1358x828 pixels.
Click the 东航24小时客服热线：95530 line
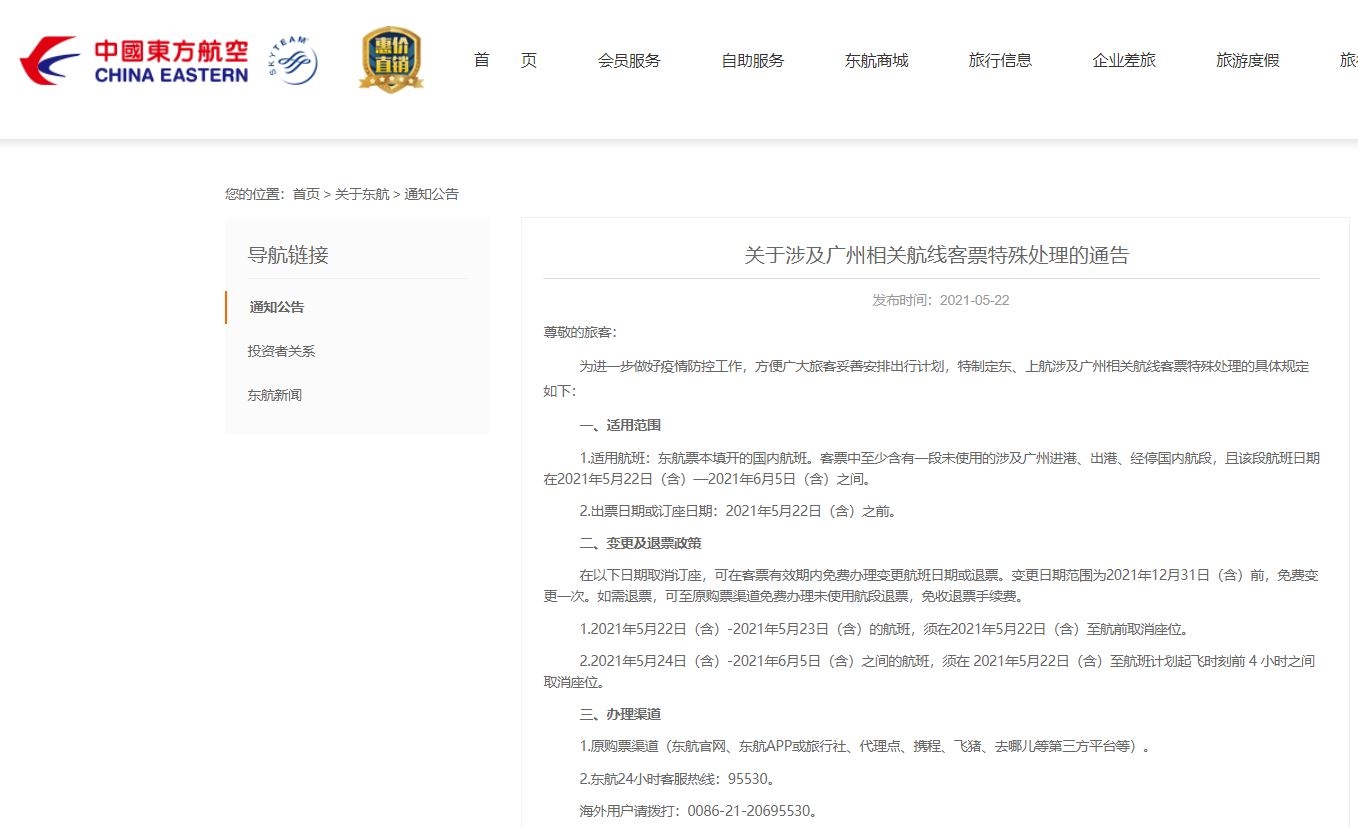point(677,778)
